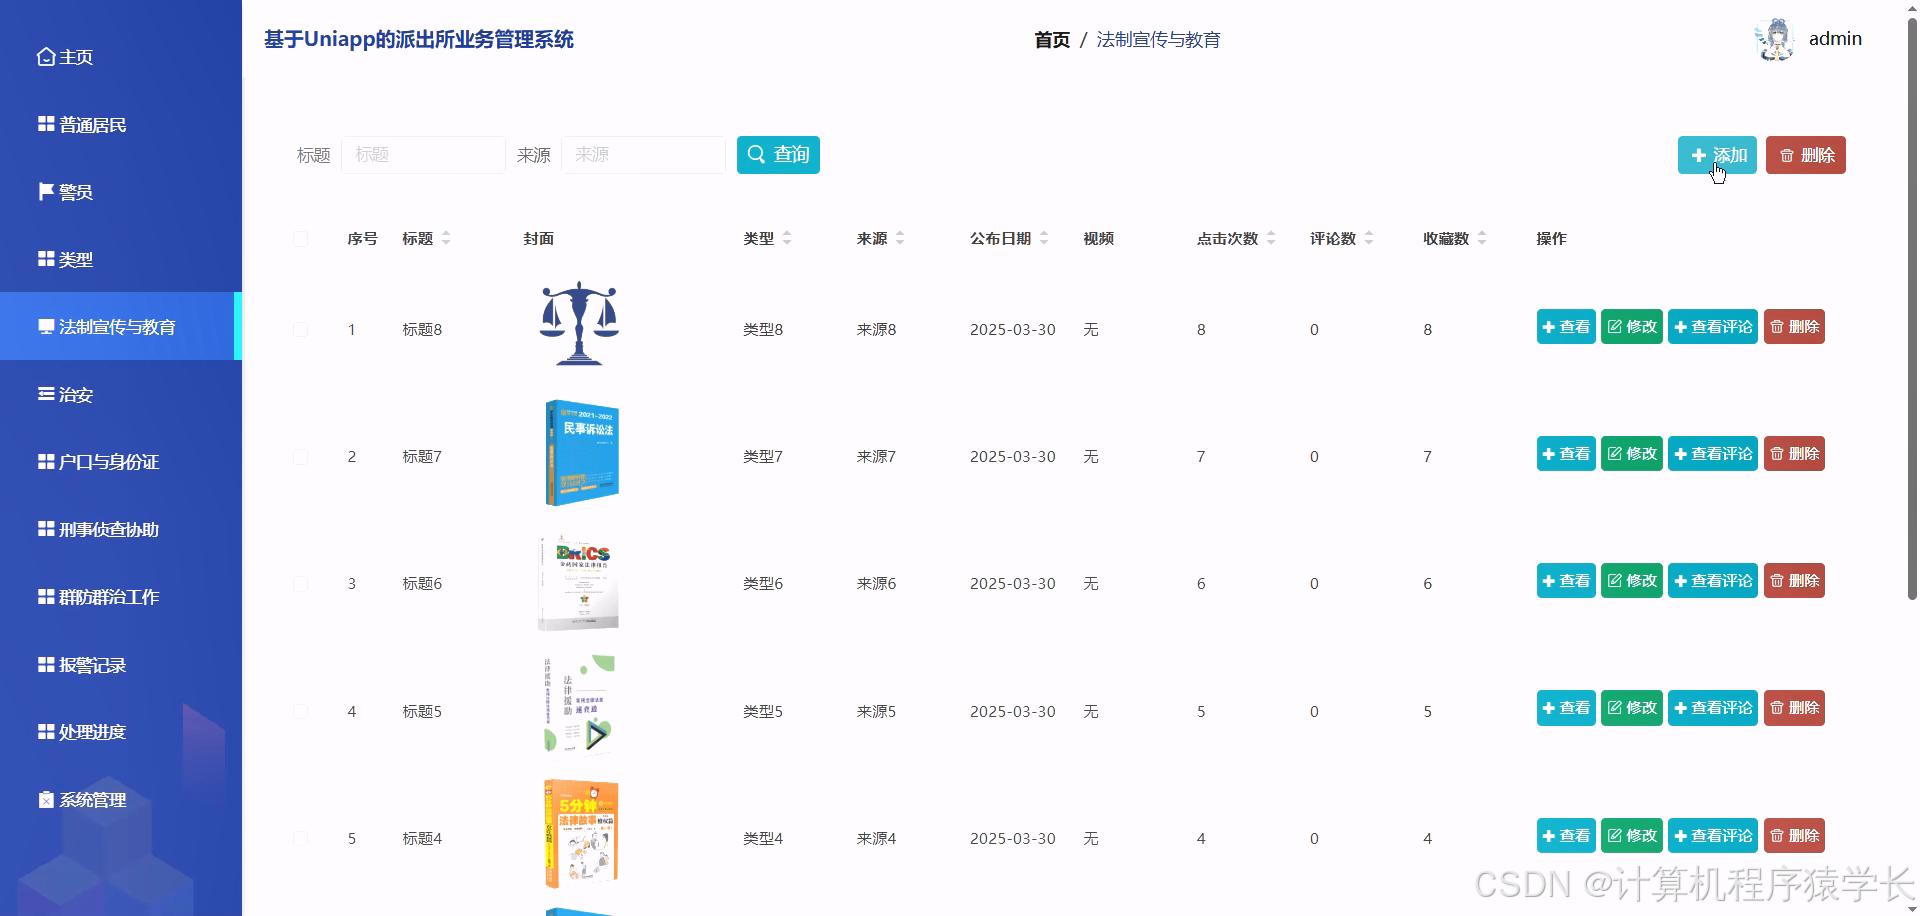Open 法制宣传与教育 via its chat icon
1920x916 pixels.
click(44, 326)
